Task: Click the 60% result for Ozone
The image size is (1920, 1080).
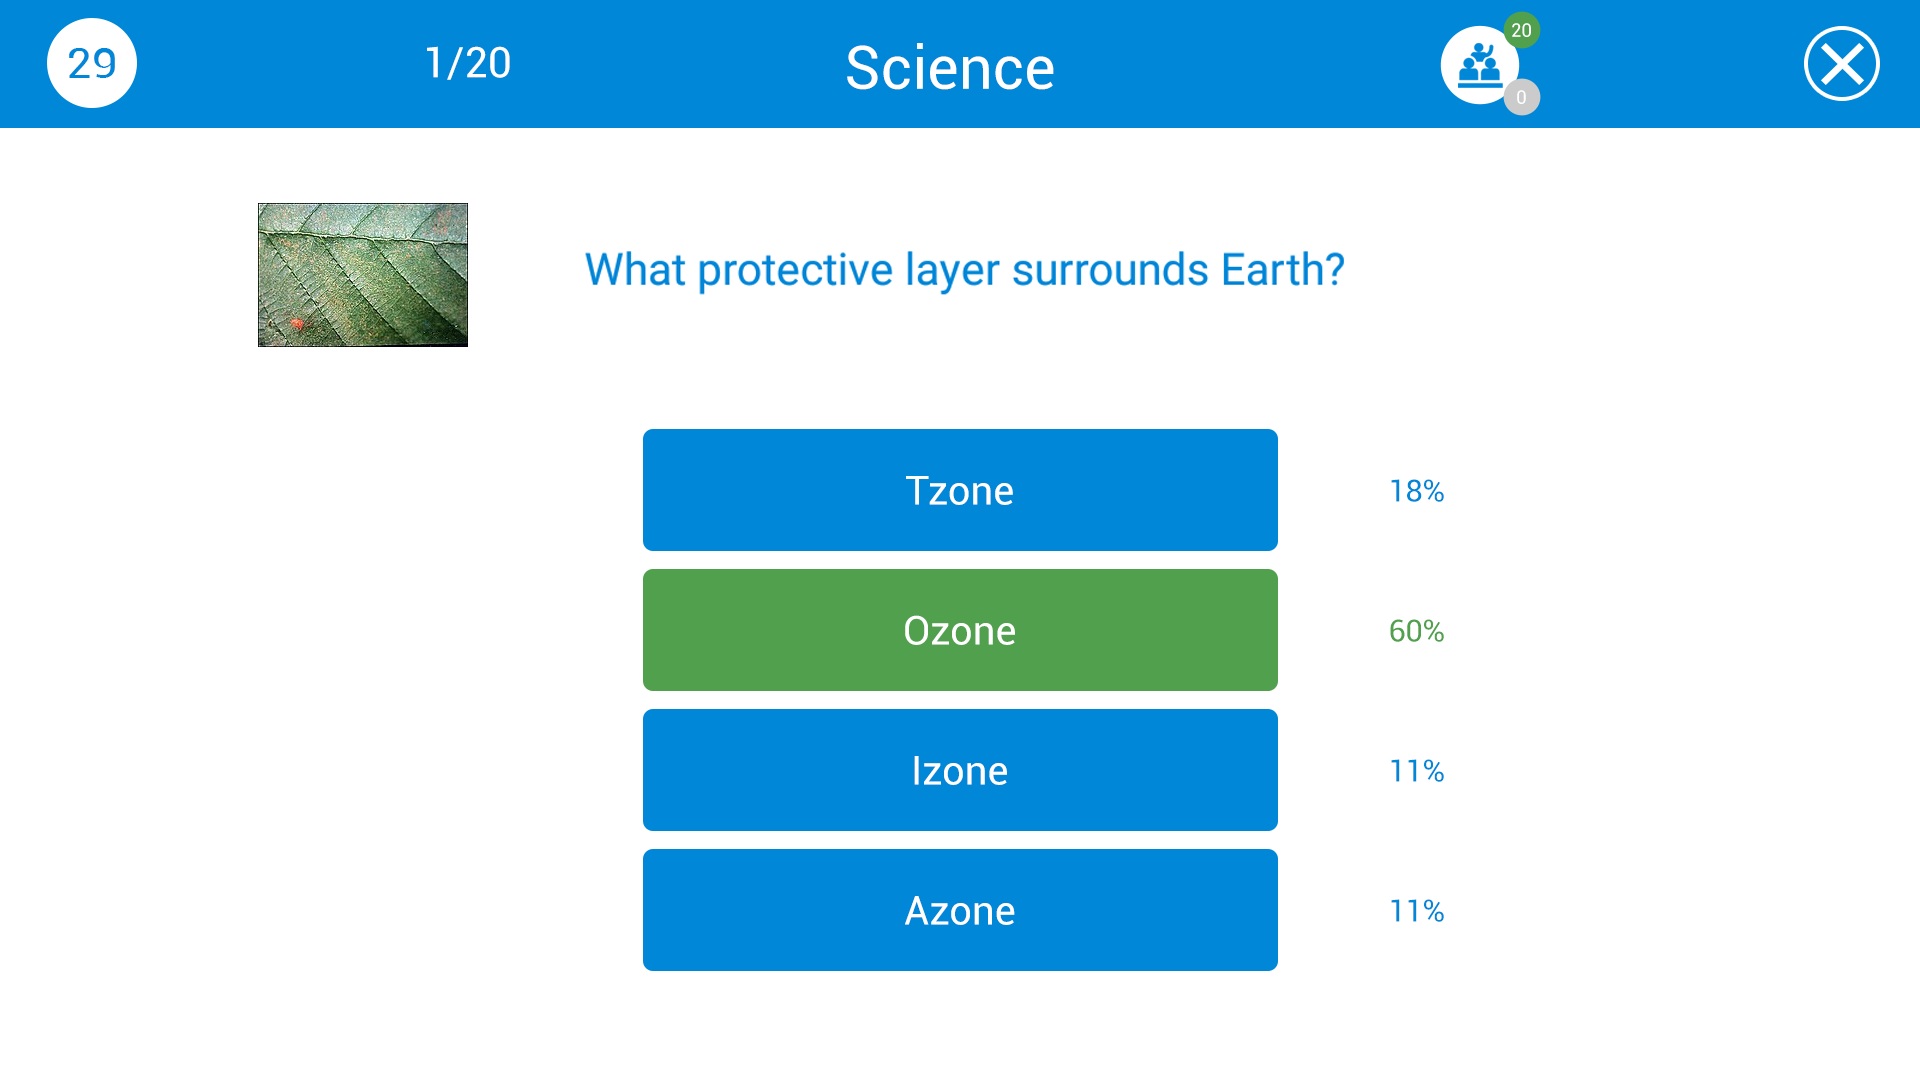Action: coord(1416,631)
